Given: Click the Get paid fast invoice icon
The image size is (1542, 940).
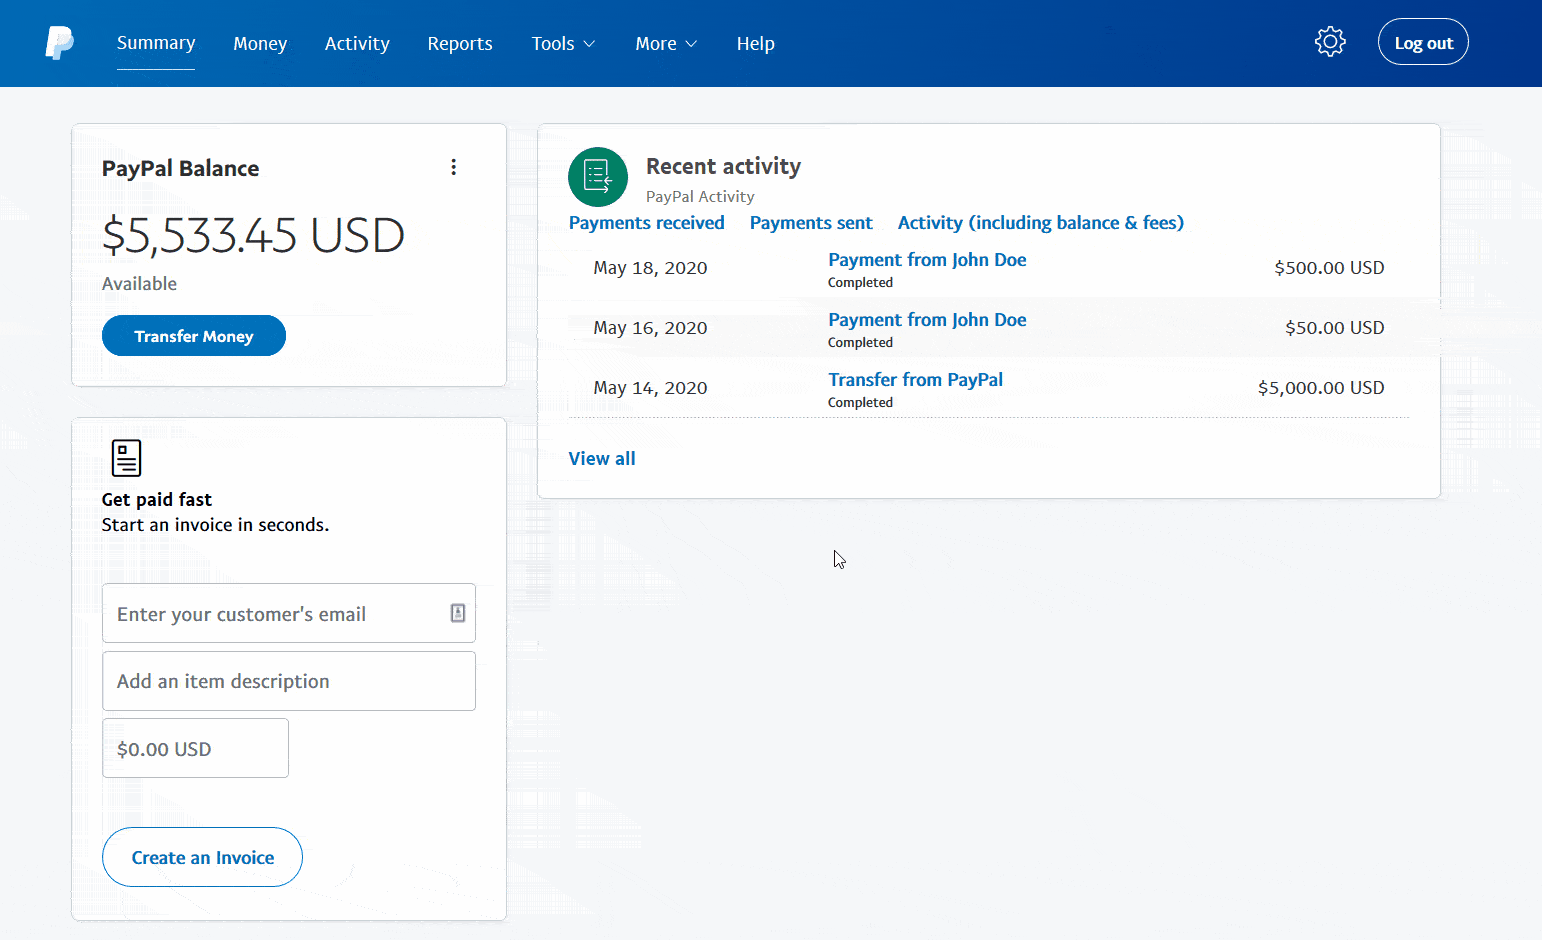Looking at the screenshot, I should tap(125, 457).
